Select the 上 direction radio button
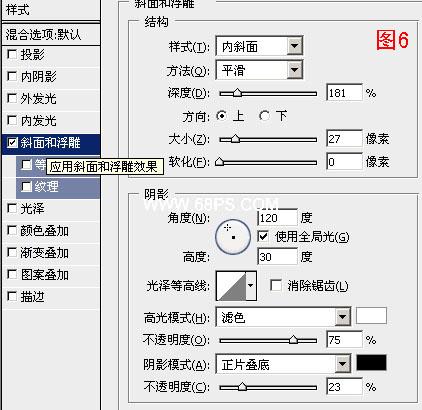Viewport: 422px width, 410px height. click(x=221, y=116)
